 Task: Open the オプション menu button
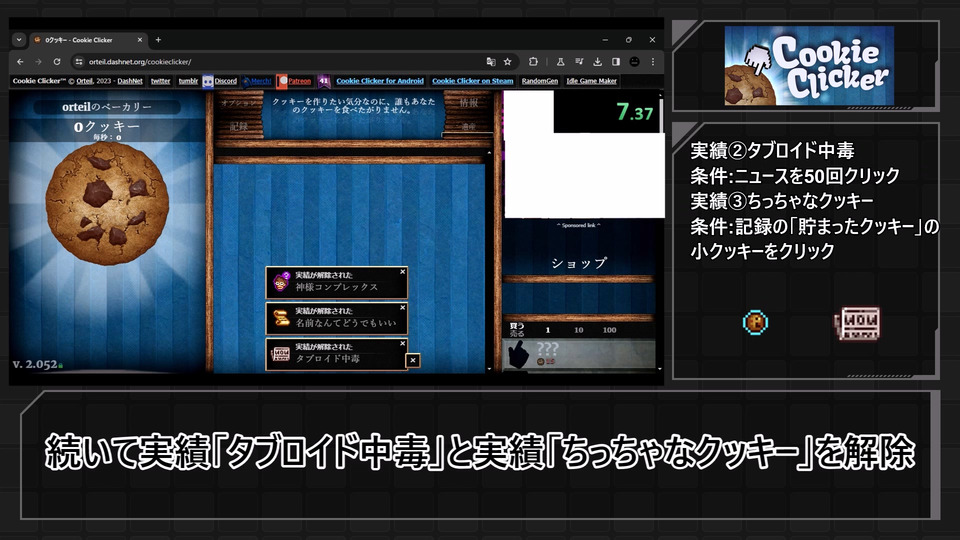click(238, 103)
